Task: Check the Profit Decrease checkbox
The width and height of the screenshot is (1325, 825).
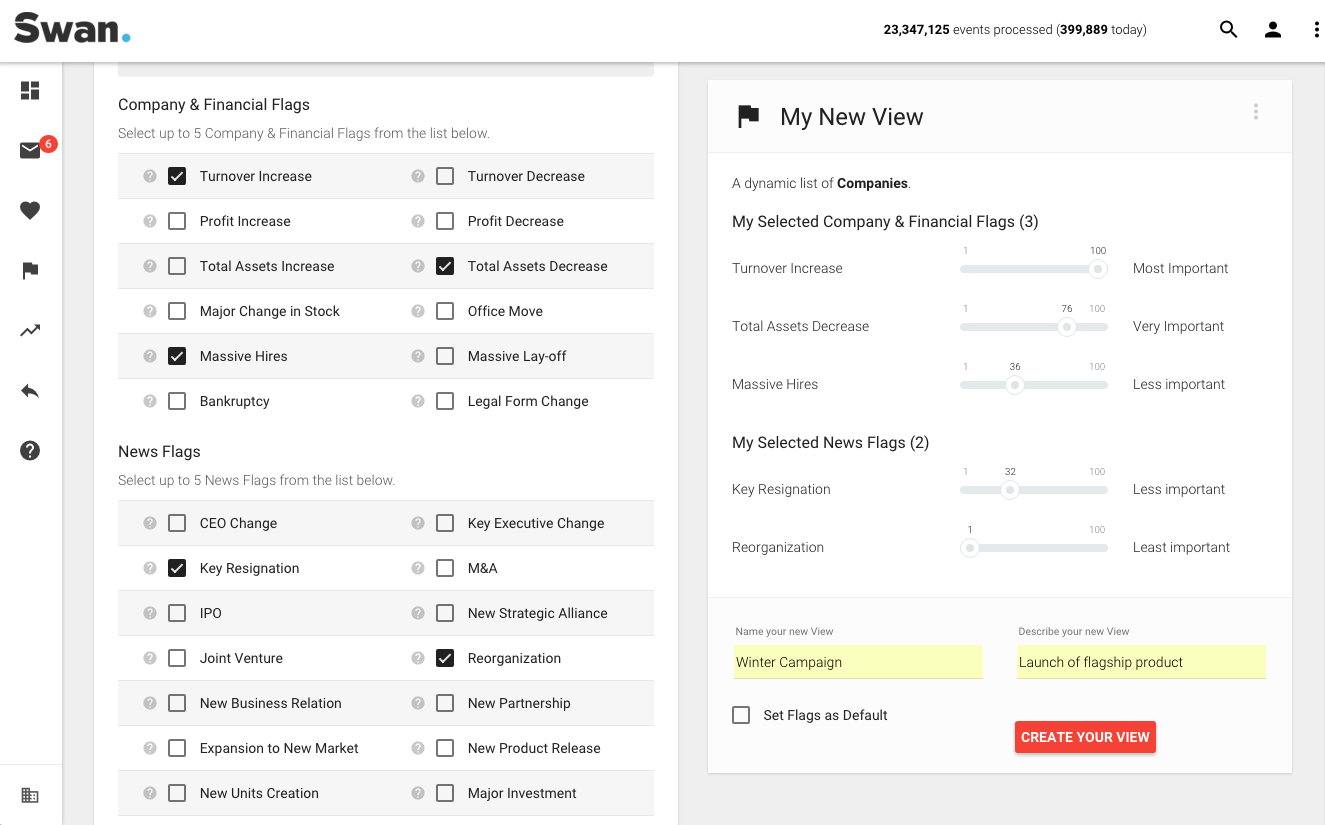Action: (445, 221)
